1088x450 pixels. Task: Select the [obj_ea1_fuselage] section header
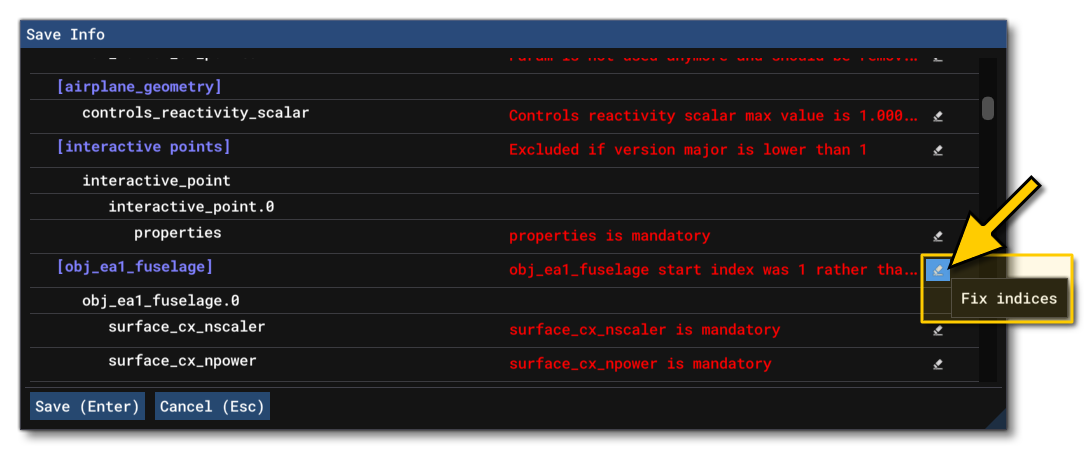point(135,267)
